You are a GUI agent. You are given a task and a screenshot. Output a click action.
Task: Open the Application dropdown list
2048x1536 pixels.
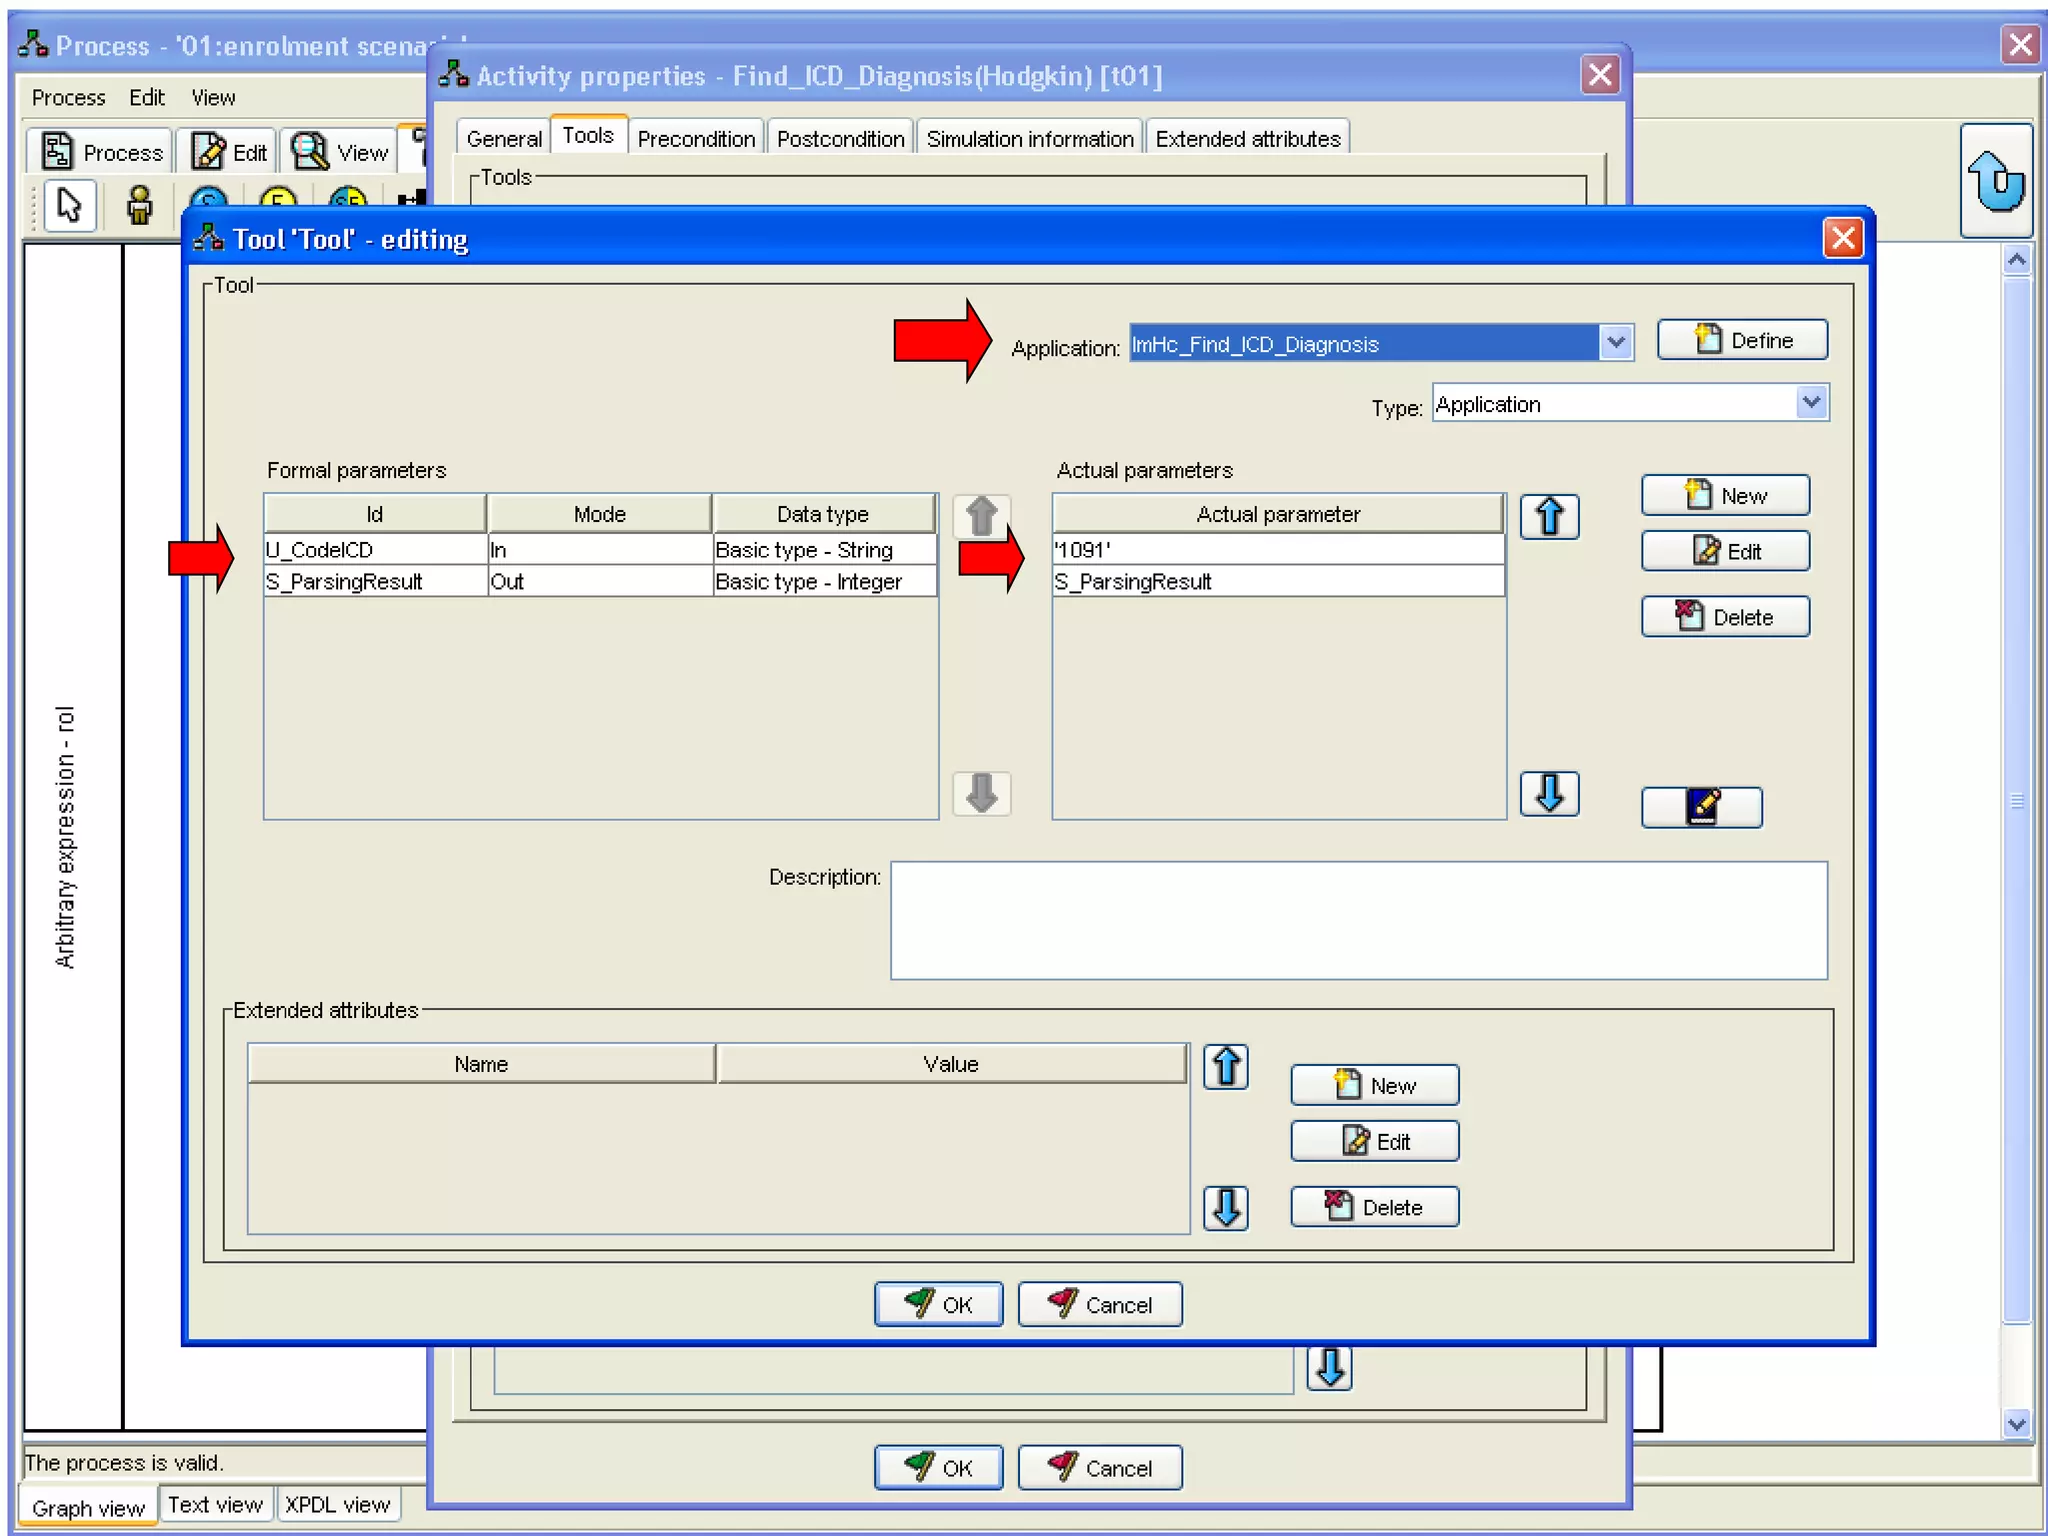click(1615, 343)
